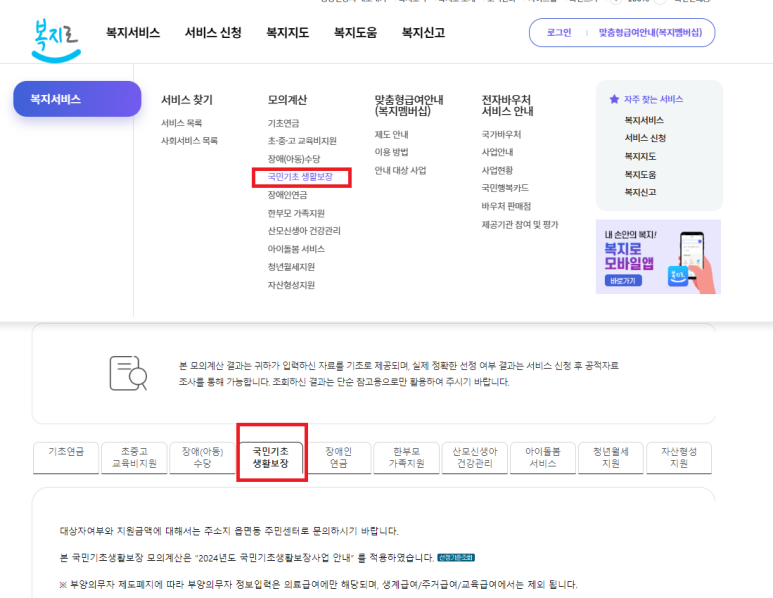Switch to 산모신생아 건강관리 tab
773x598 pixels.
tap(475, 457)
